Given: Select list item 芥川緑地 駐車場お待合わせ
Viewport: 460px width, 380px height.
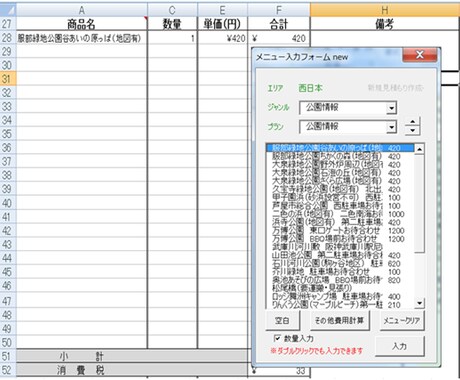Looking at the screenshot, I should [x=340, y=272].
